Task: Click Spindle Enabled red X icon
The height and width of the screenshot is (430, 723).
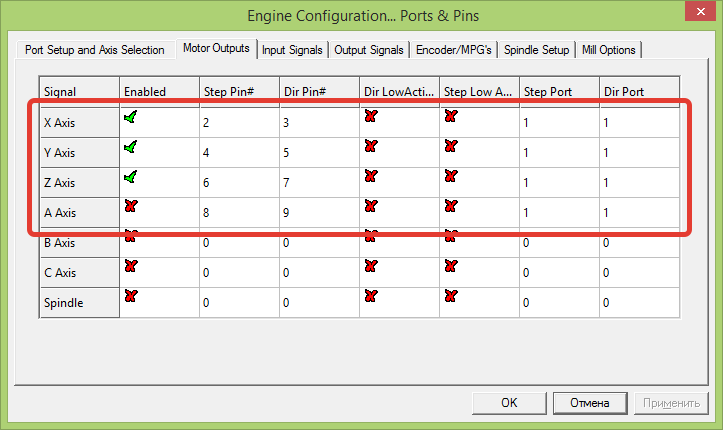Action: click(x=130, y=296)
